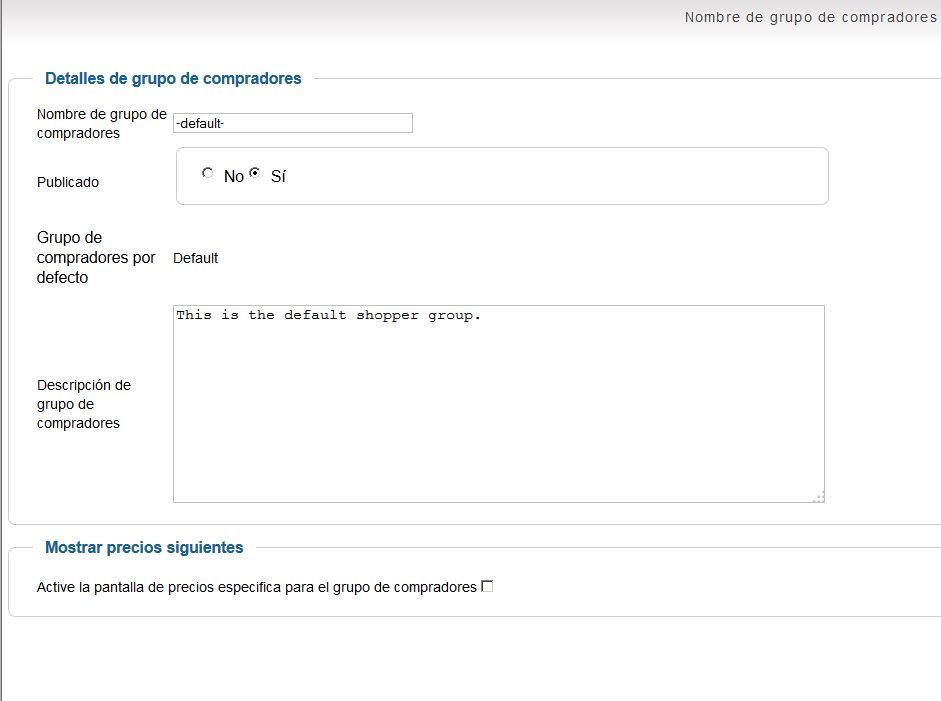Click the top-right 'Nombre de grupo de compradores' header

tap(811, 17)
